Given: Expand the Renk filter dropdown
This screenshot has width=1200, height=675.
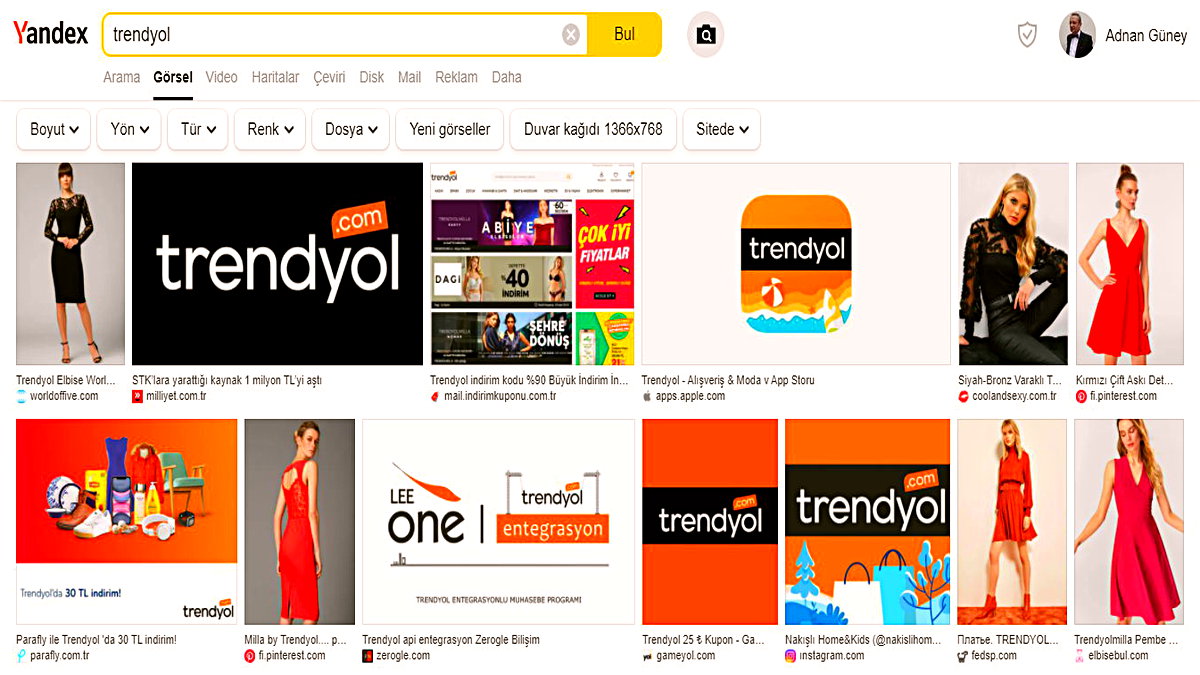Looking at the screenshot, I should point(270,129).
